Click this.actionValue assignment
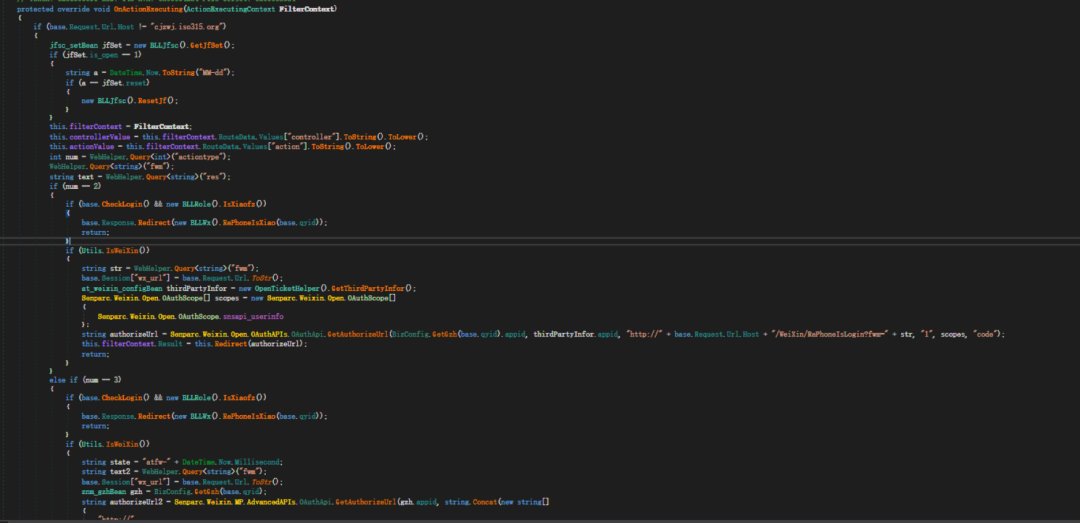1080x523 pixels. [x=83, y=146]
